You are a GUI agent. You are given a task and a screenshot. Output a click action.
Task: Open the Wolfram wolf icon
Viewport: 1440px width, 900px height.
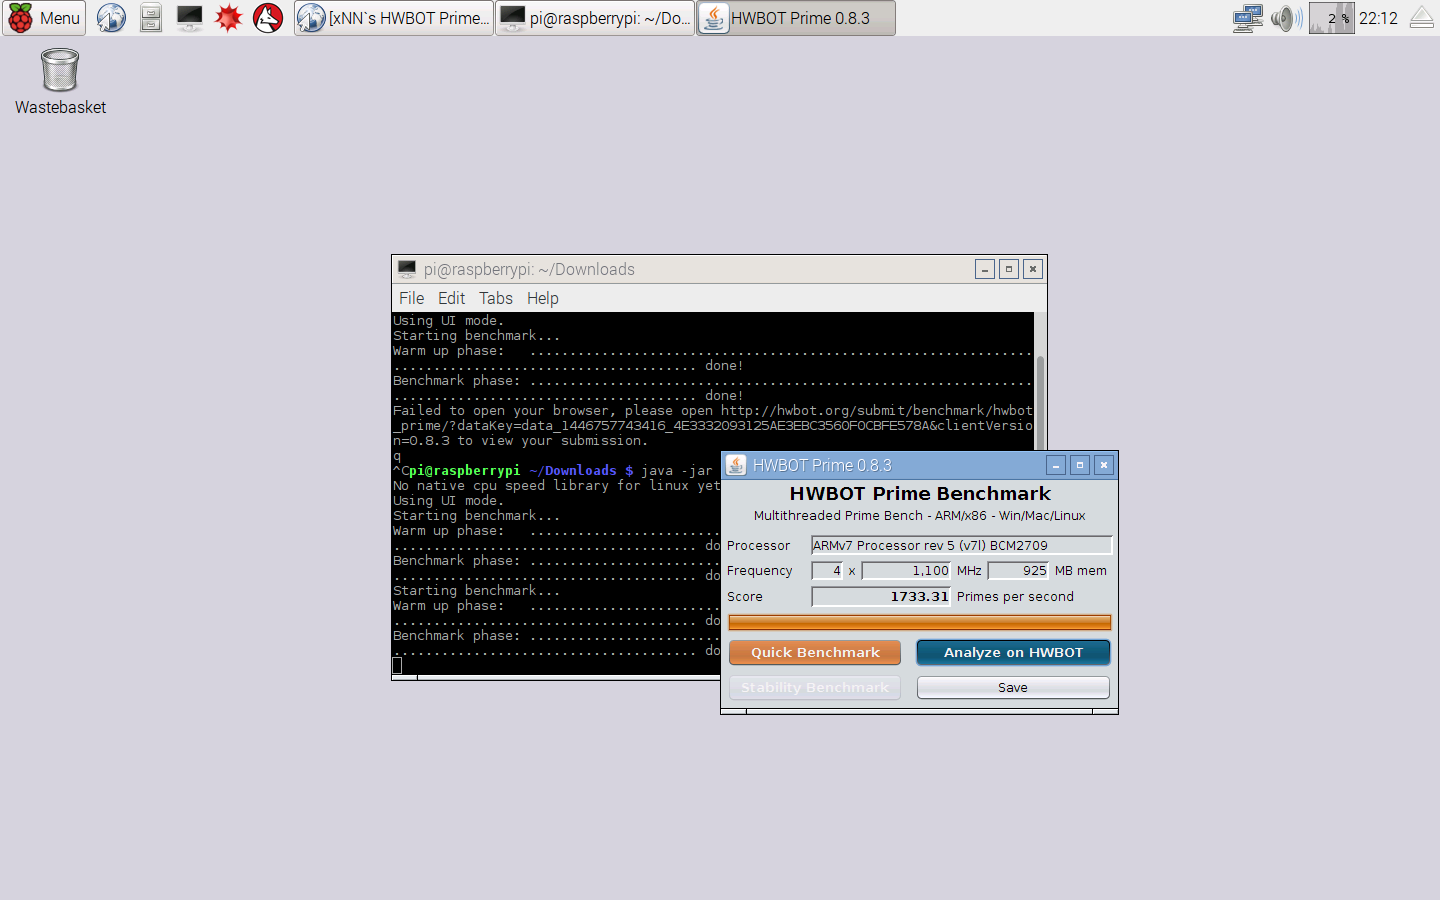point(268,18)
